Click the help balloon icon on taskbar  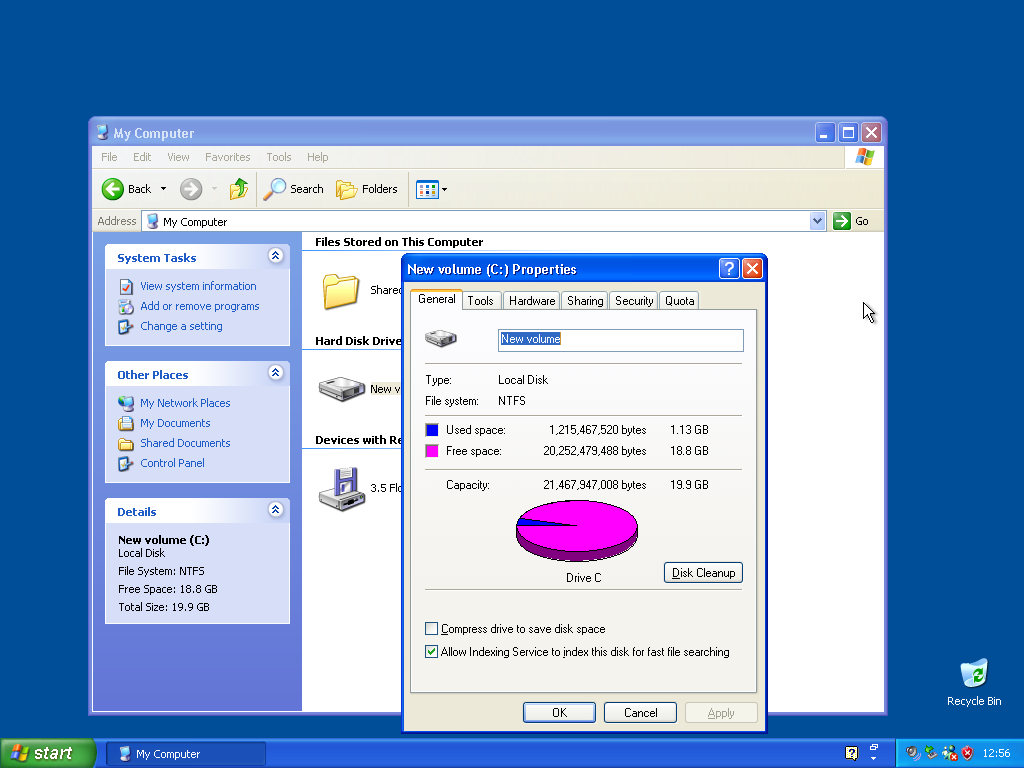[851, 754]
